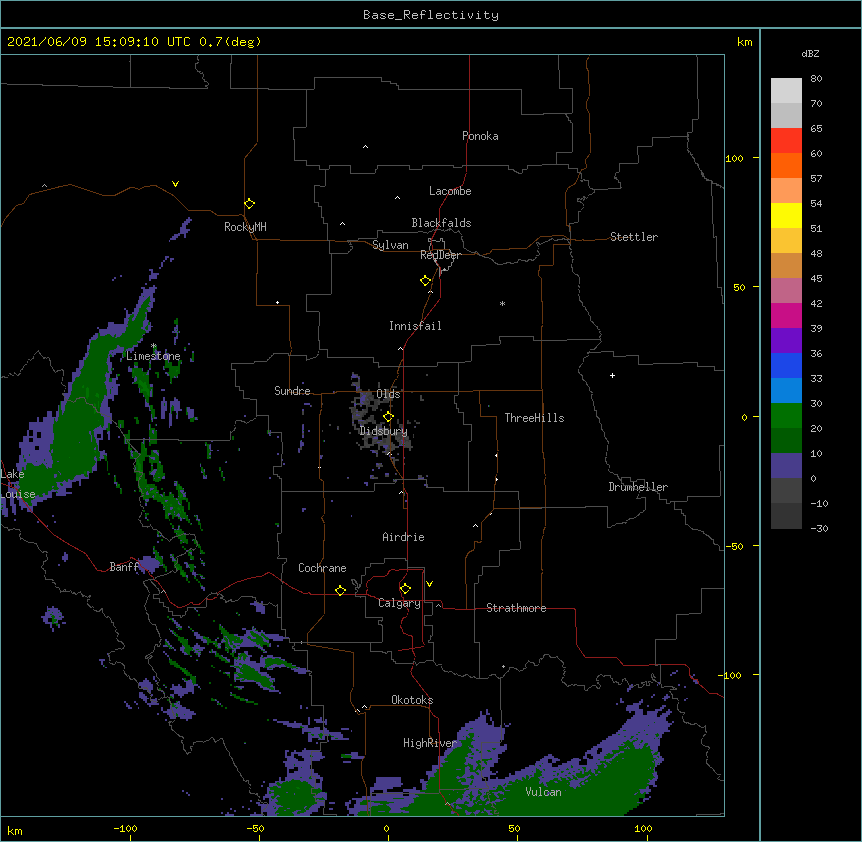The height and width of the screenshot is (842, 862).
Task: Click the yellow diamond marker near RockyMH
Action: click(249, 203)
